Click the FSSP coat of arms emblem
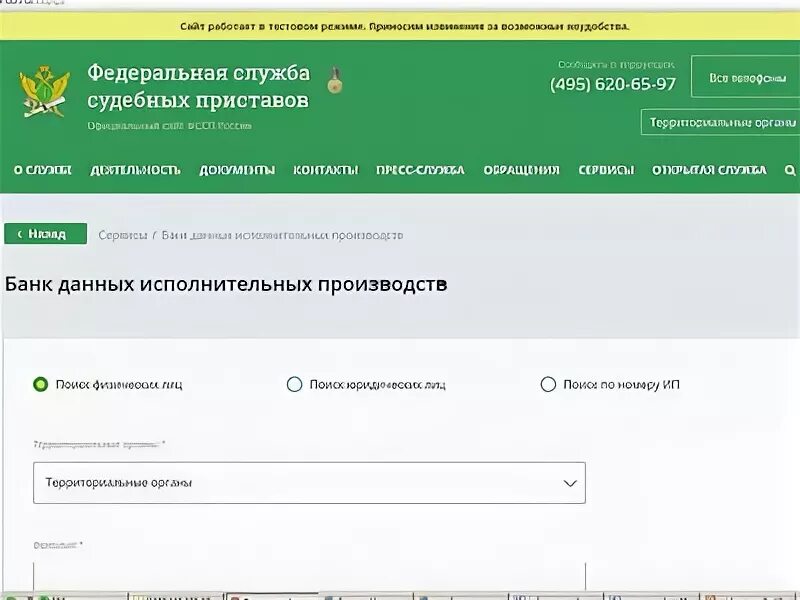The height and width of the screenshot is (600, 800). [x=41, y=90]
